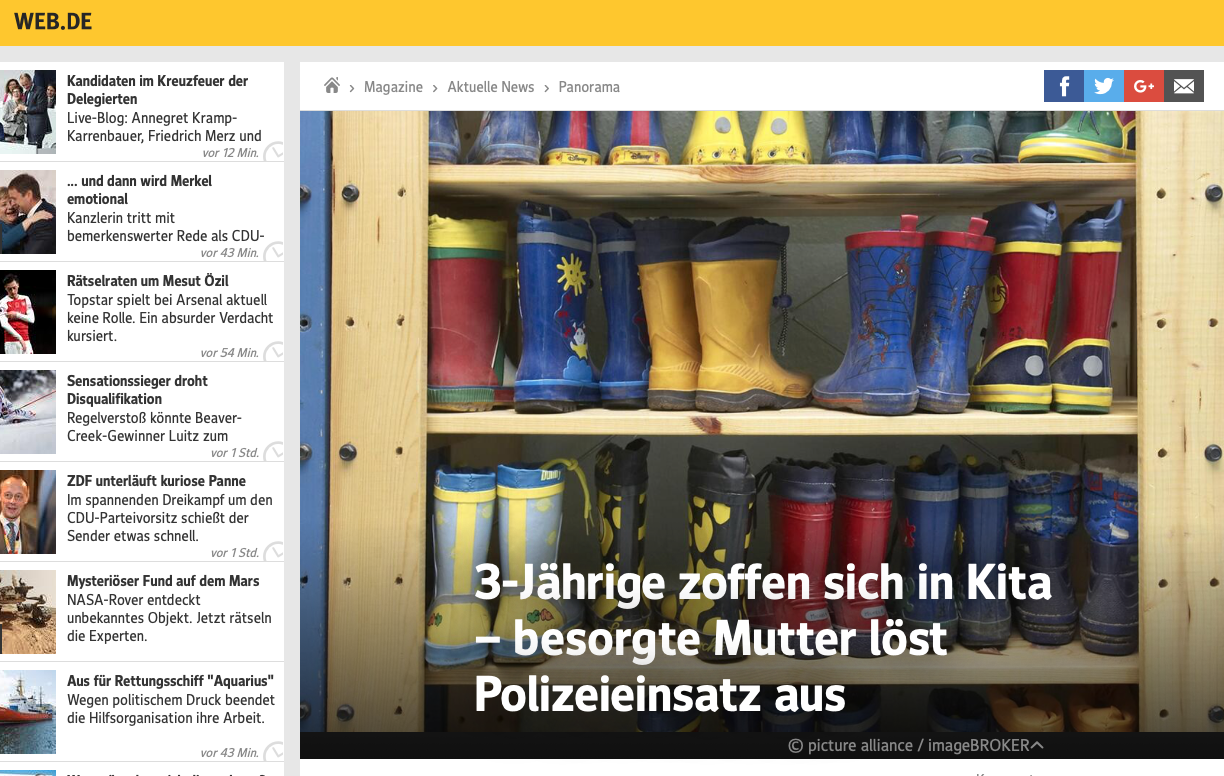The width and height of the screenshot is (1224, 776).
Task: Click the '© picture alliance / imageBROKER' credit
Action: [908, 746]
